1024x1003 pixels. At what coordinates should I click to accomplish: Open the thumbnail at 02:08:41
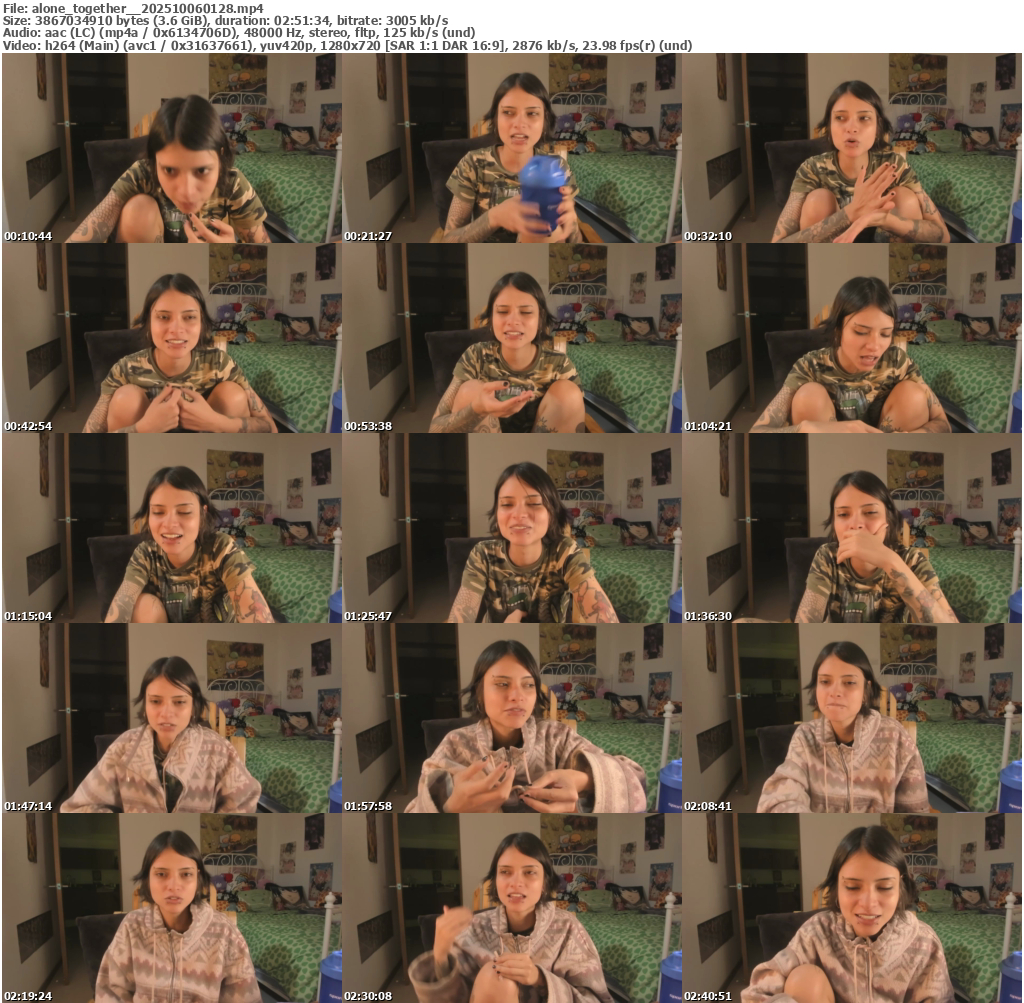pyautogui.click(x=851, y=718)
